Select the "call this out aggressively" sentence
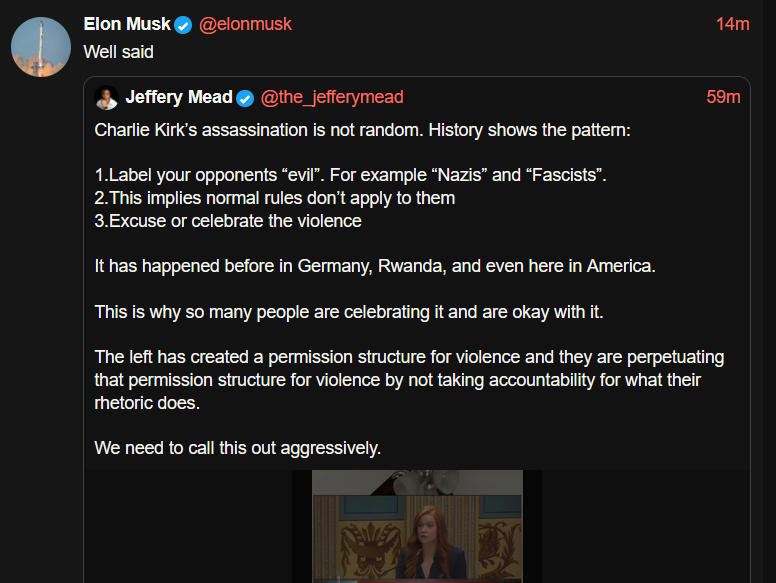776x583 pixels. pyautogui.click(x=238, y=448)
